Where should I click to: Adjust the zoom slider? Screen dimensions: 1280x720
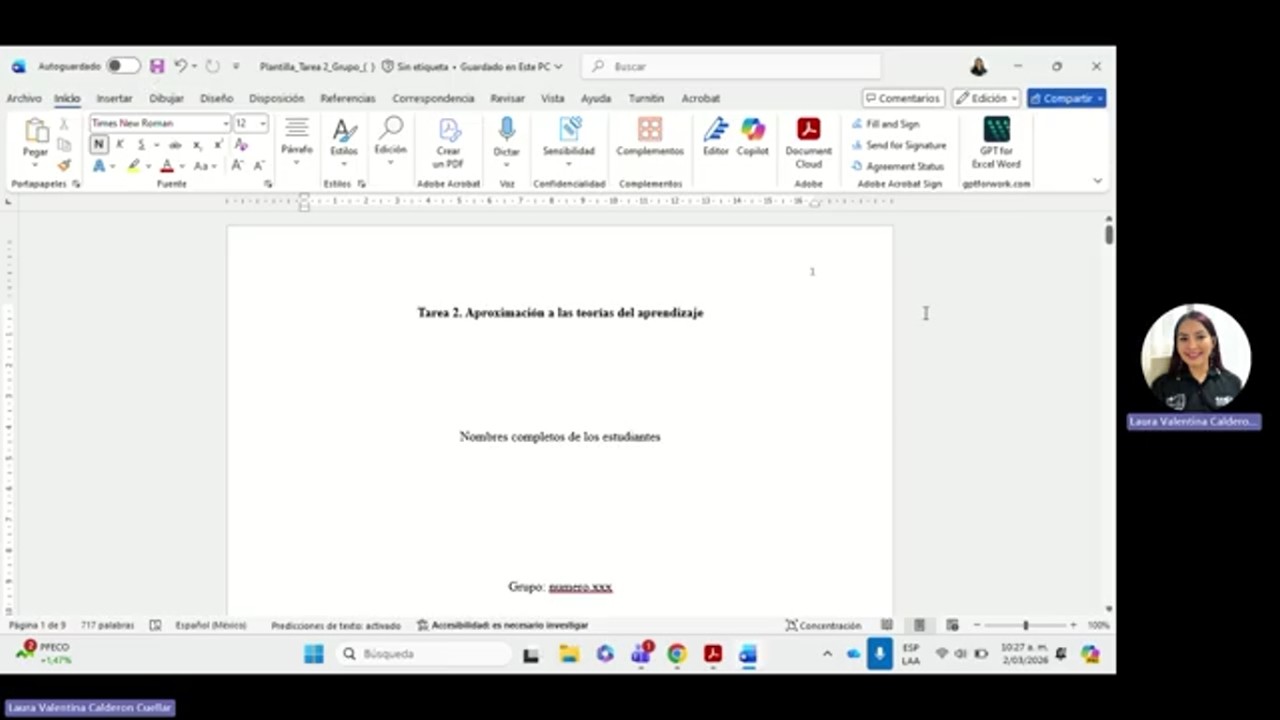click(1025, 625)
